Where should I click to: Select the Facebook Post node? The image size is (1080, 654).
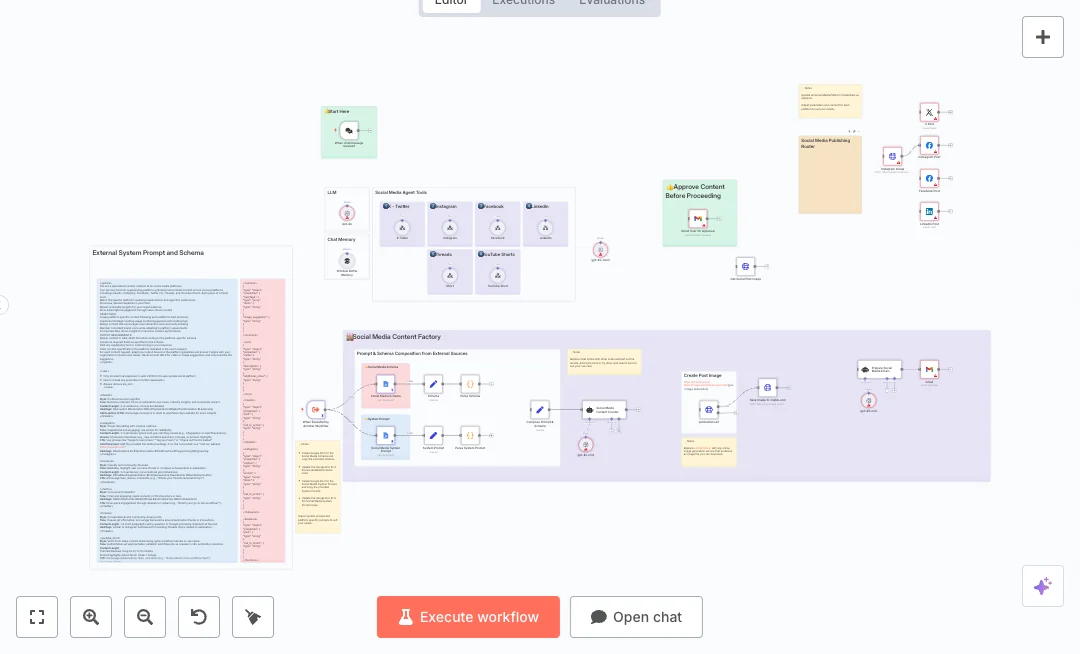tap(929, 179)
